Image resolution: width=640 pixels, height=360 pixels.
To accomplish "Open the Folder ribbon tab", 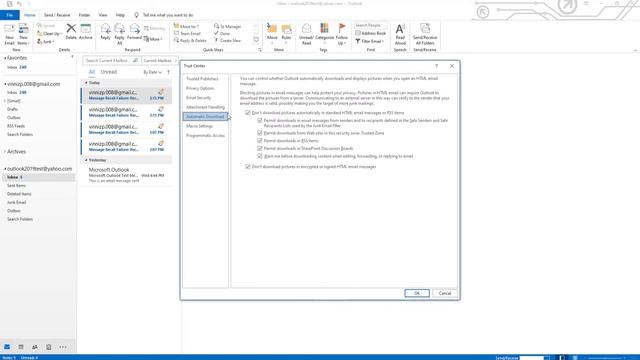I will (84, 15).
